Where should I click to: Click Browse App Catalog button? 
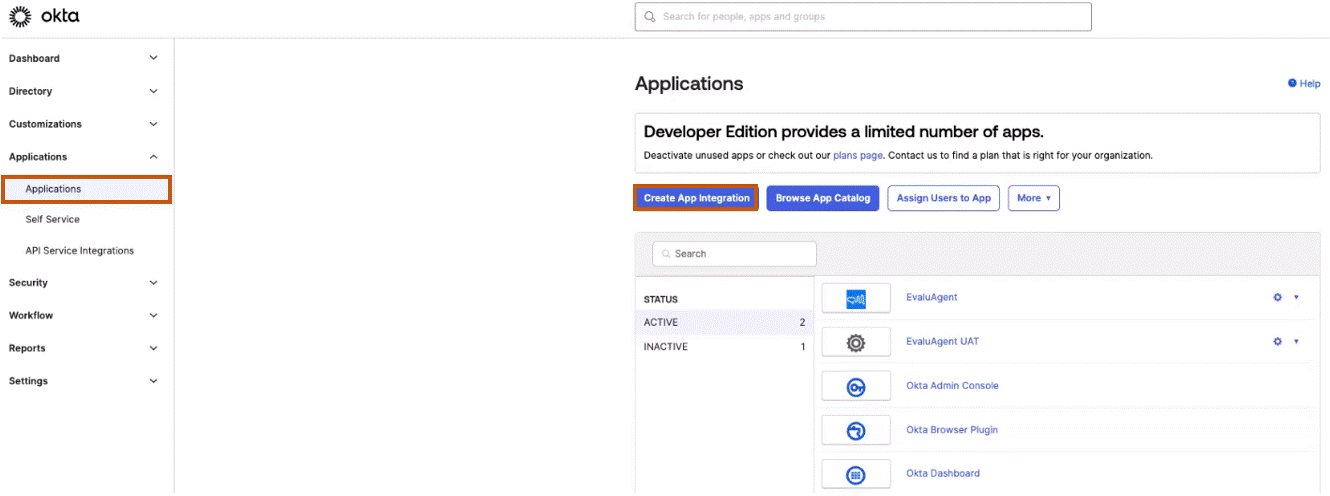(x=823, y=198)
